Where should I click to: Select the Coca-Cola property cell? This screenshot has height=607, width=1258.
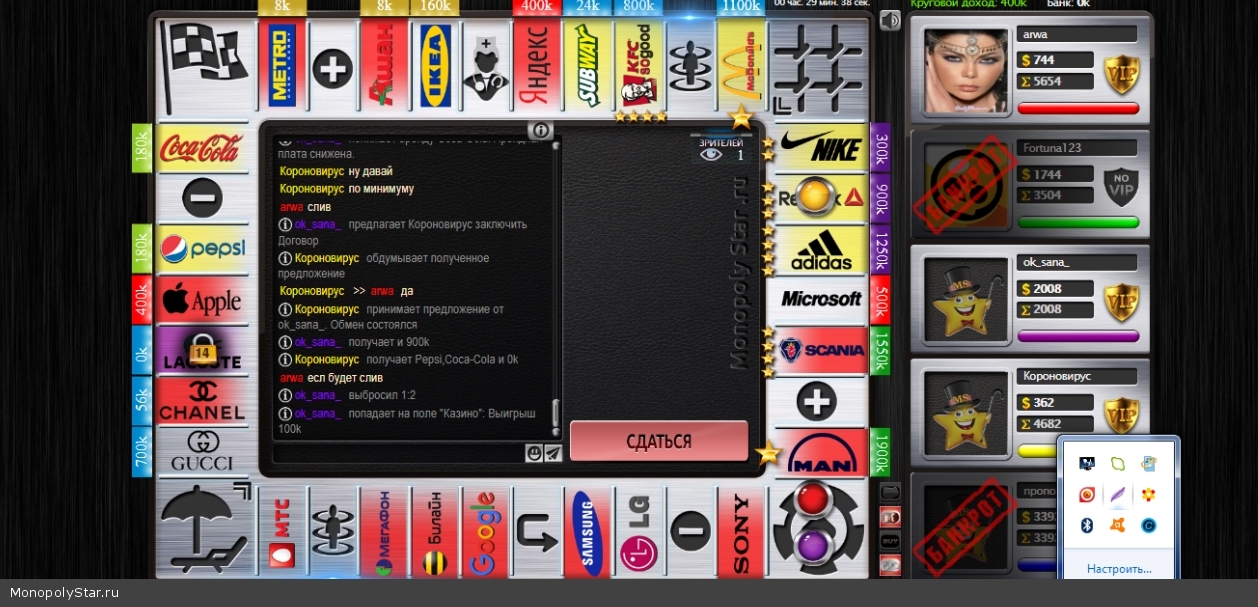(x=202, y=148)
